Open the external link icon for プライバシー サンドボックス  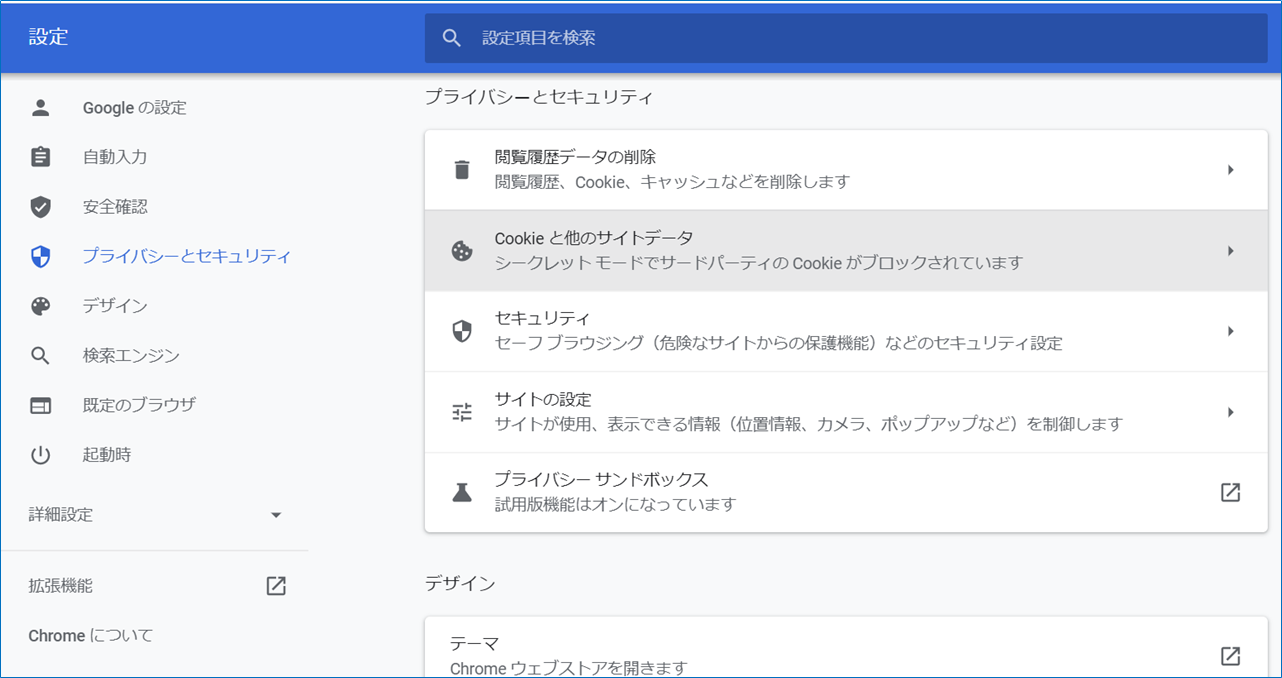[x=1230, y=492]
